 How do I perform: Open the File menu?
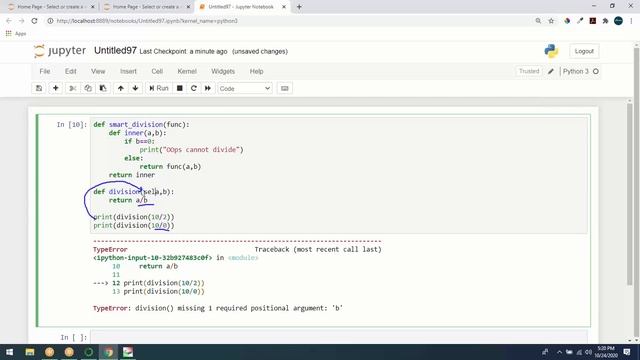click(45, 71)
